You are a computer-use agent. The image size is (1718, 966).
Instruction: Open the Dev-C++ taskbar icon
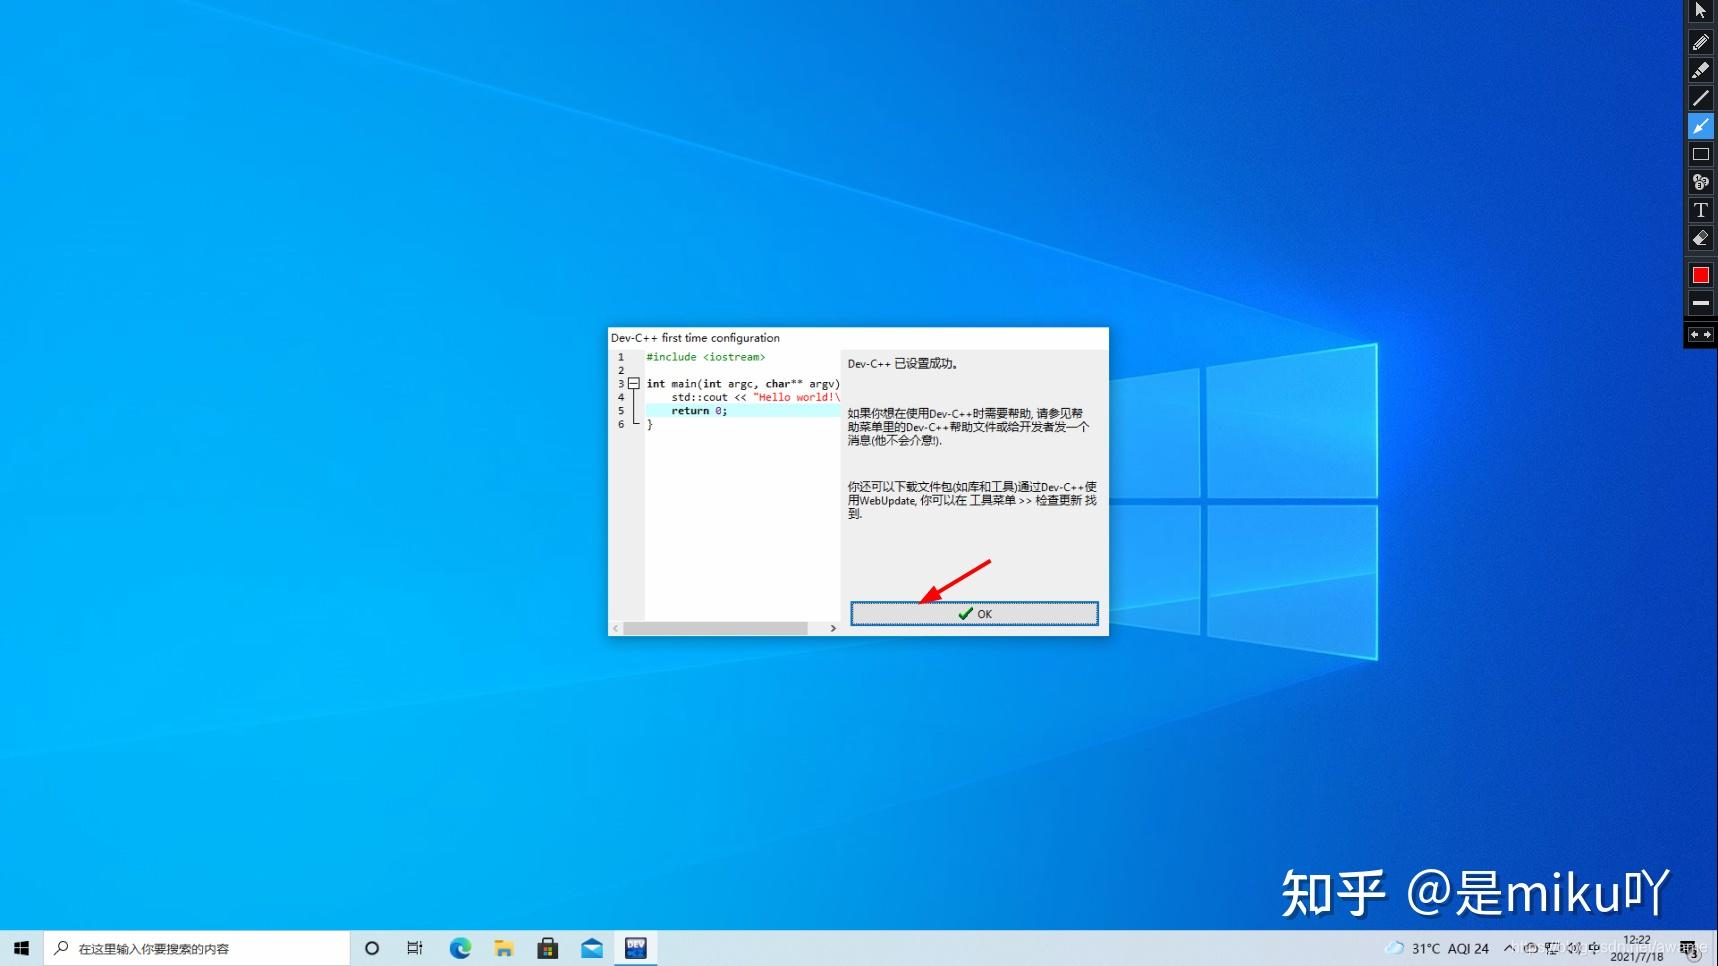coord(636,947)
